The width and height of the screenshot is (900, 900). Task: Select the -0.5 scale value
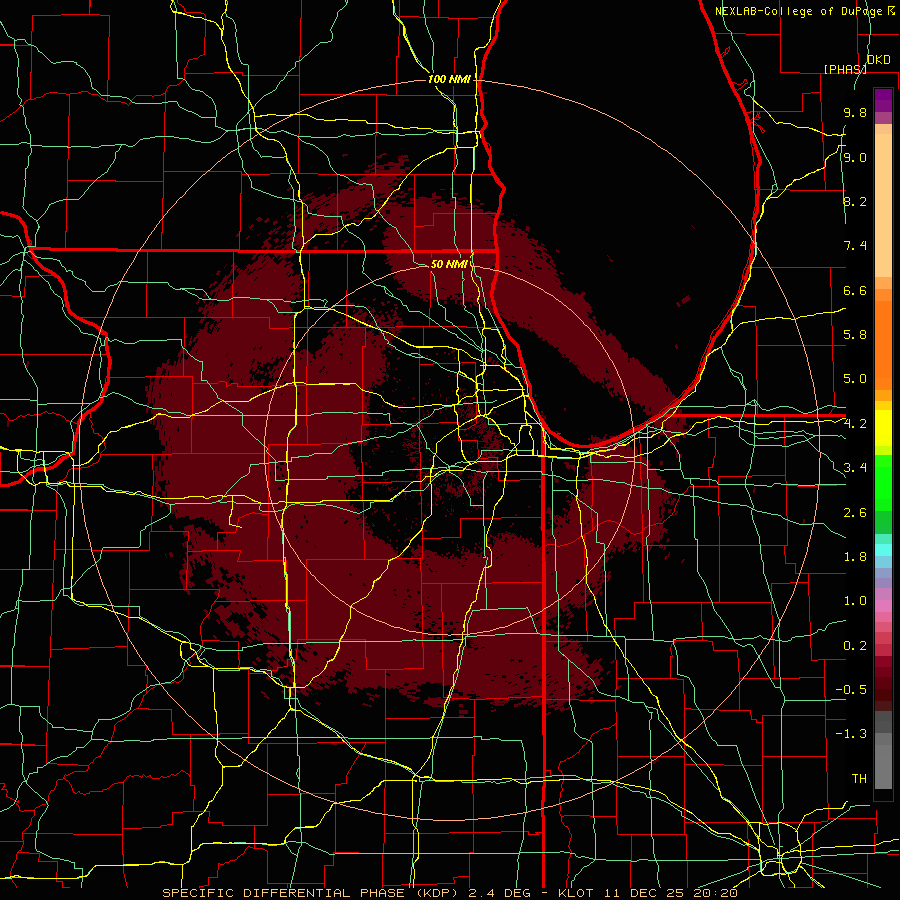[x=851, y=689]
